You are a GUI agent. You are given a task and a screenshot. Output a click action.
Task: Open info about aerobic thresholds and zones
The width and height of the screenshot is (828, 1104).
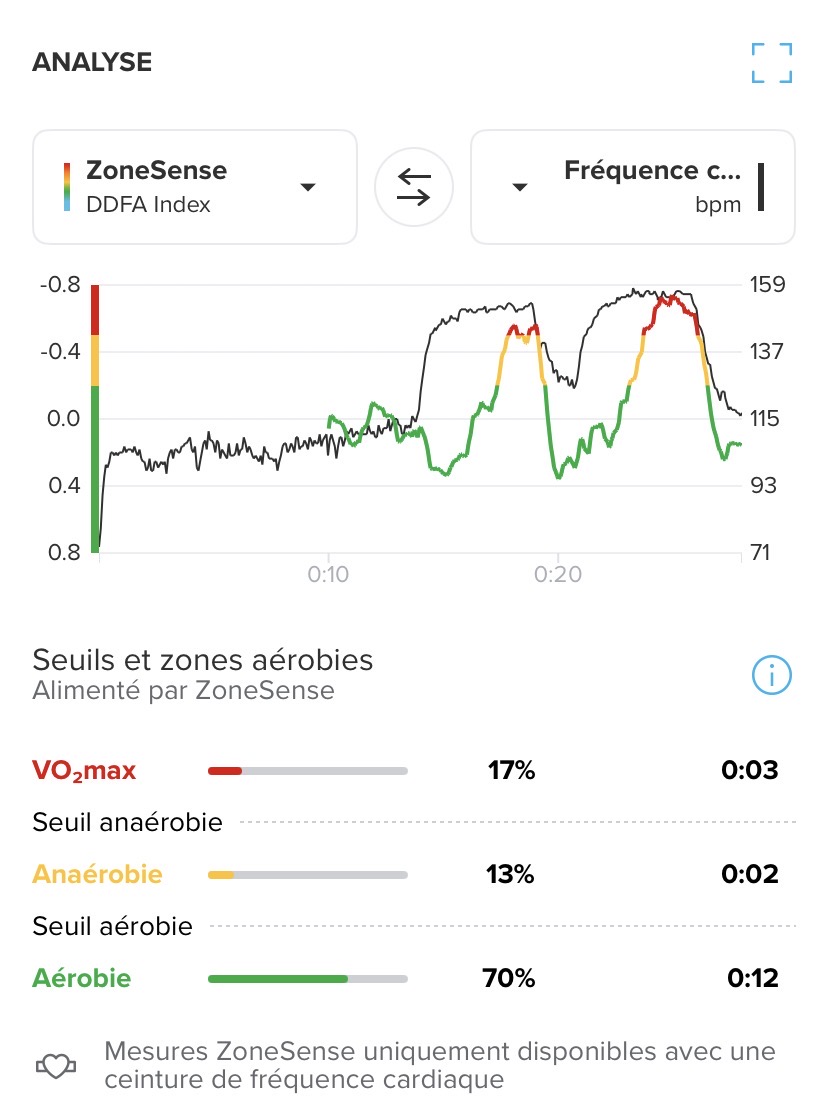click(771, 677)
